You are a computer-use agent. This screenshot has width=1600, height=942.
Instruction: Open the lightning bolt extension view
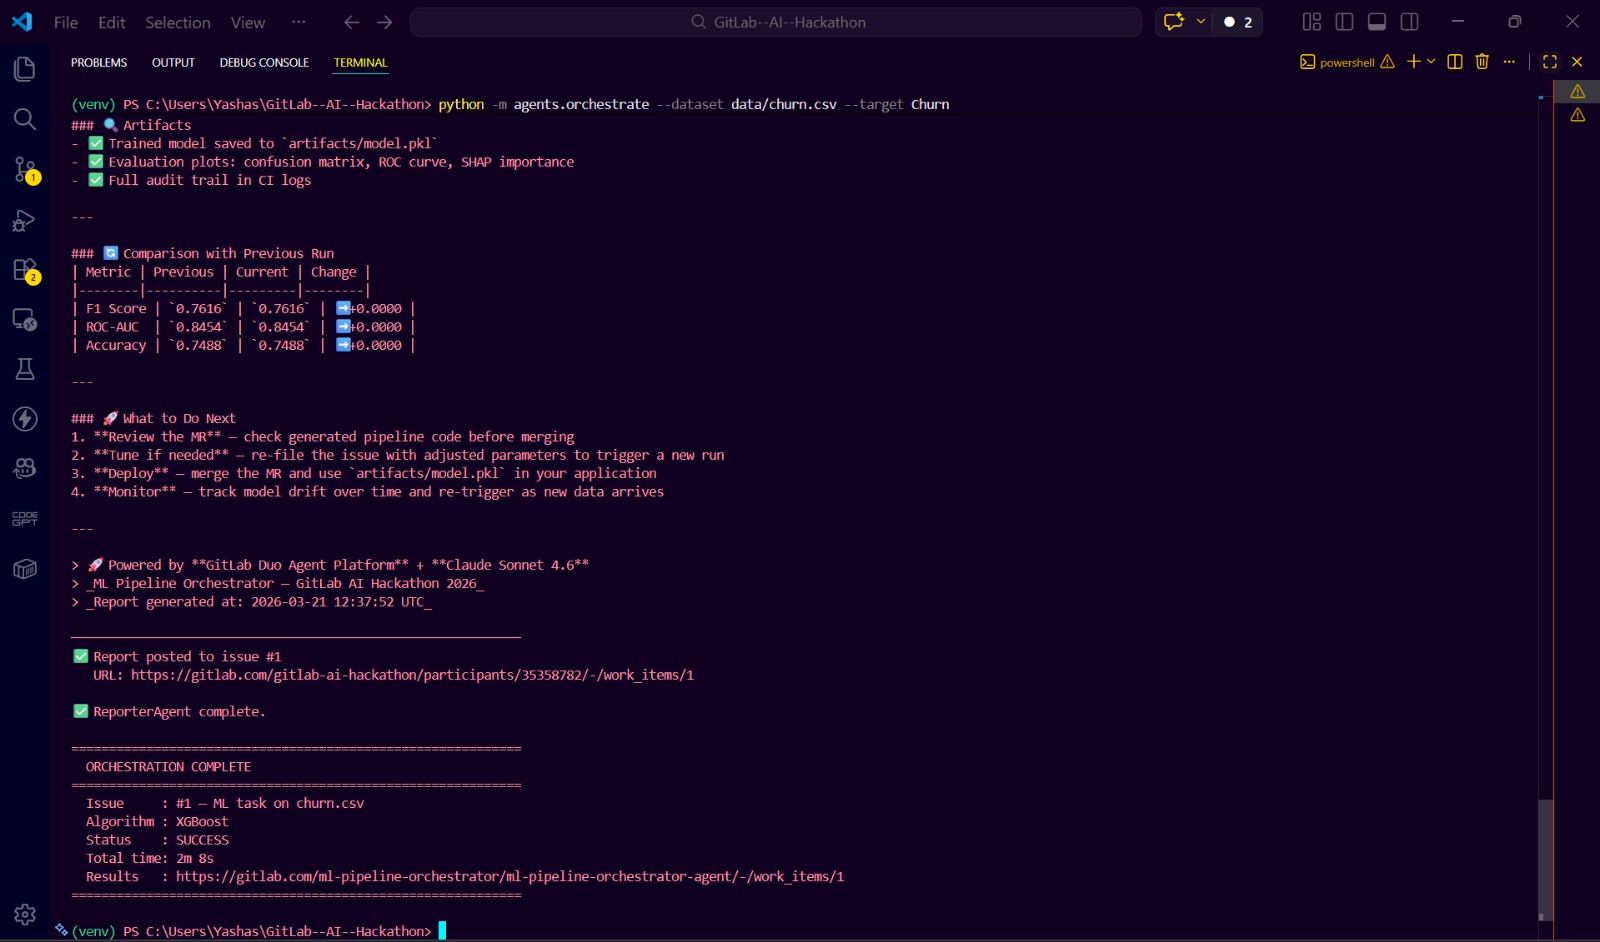pos(25,419)
